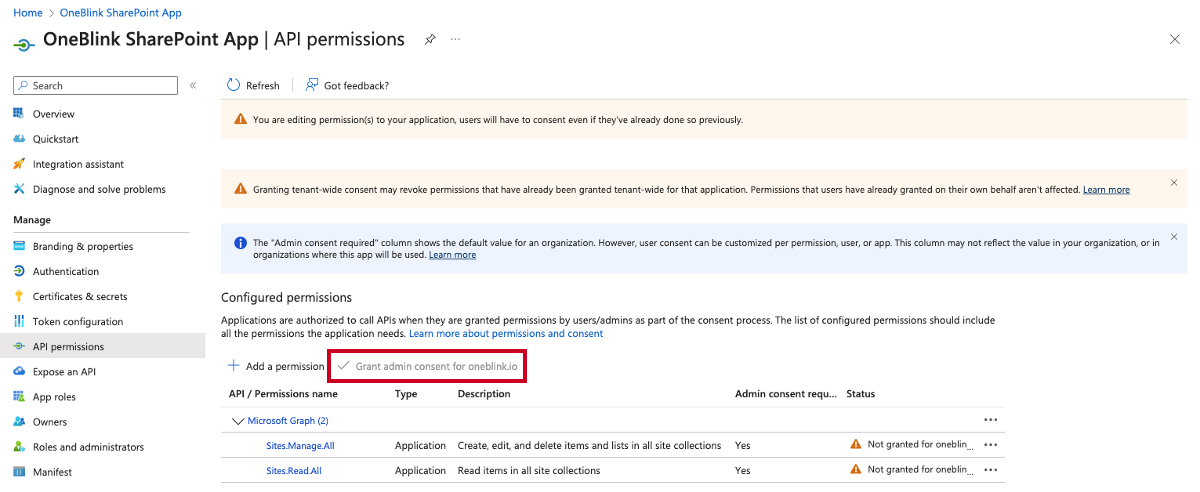Collapse the Microsoft Graph (2) group
This screenshot has height=492, width=1200.
point(238,421)
